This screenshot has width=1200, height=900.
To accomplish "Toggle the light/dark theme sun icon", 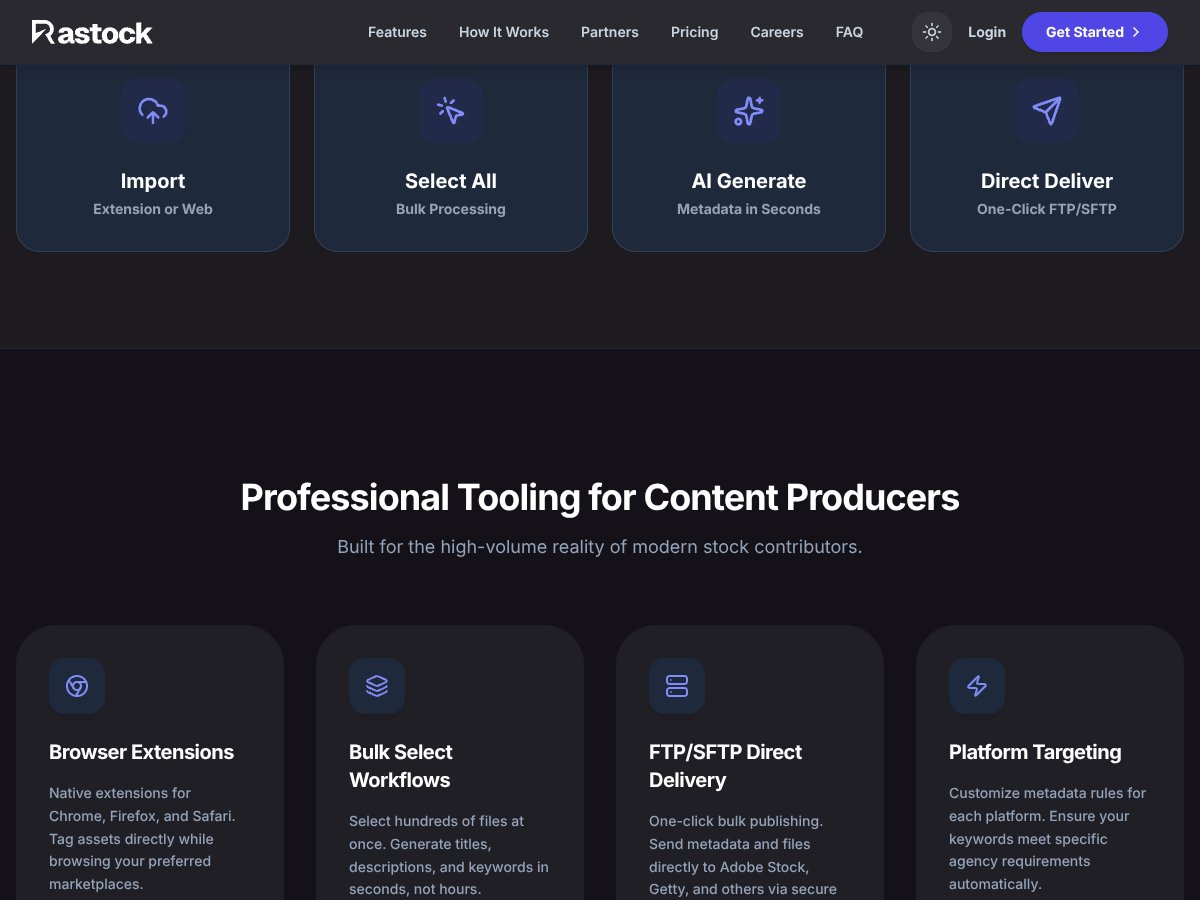I will (932, 32).
